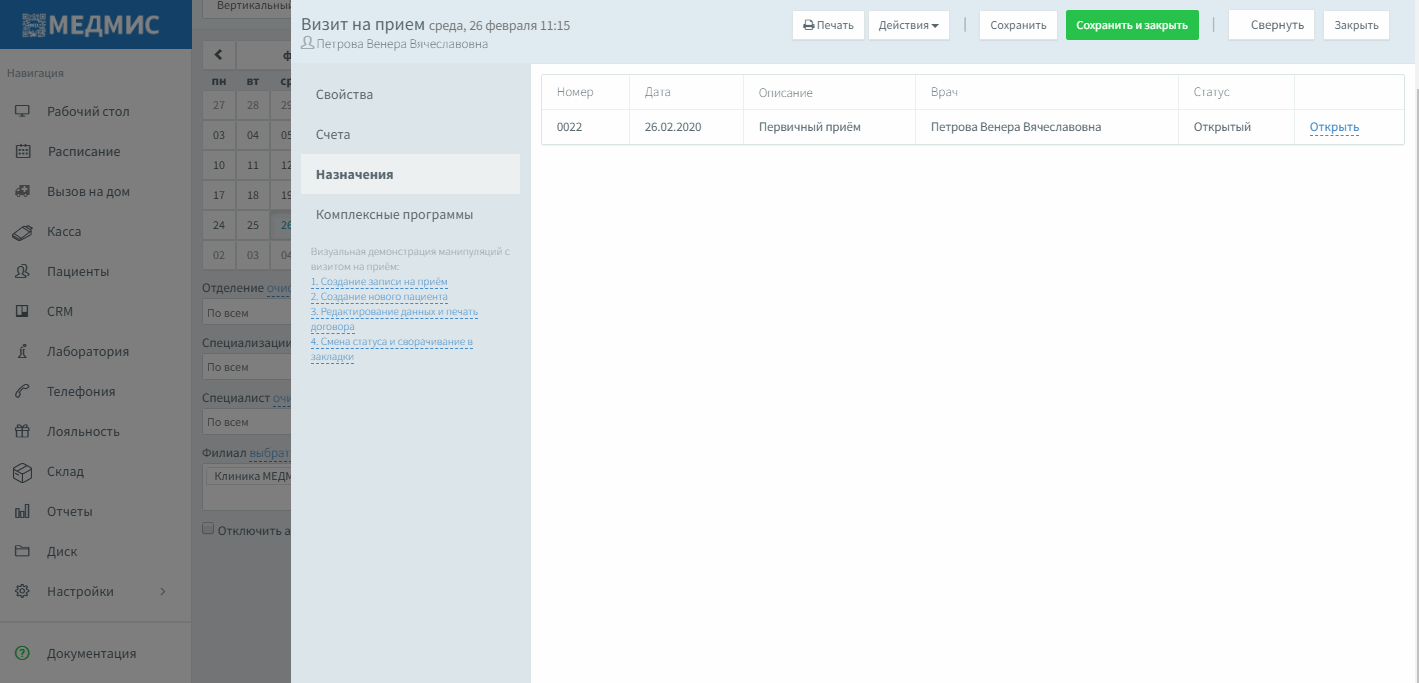
Task: Click the Филиал выбрать link
Action: pyautogui.click(x=270, y=452)
